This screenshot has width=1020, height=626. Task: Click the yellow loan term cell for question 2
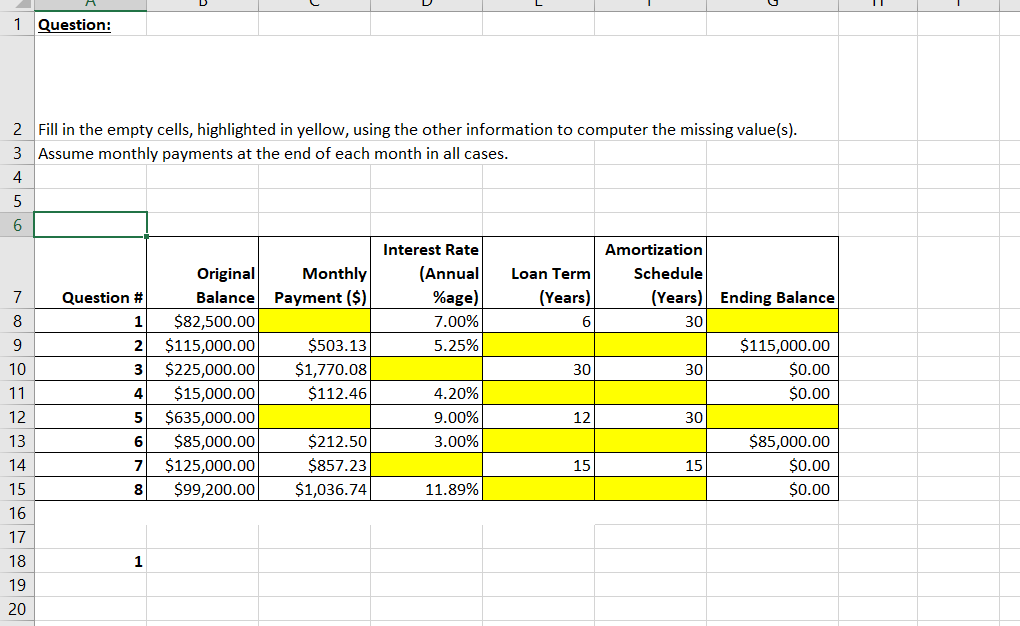click(539, 346)
